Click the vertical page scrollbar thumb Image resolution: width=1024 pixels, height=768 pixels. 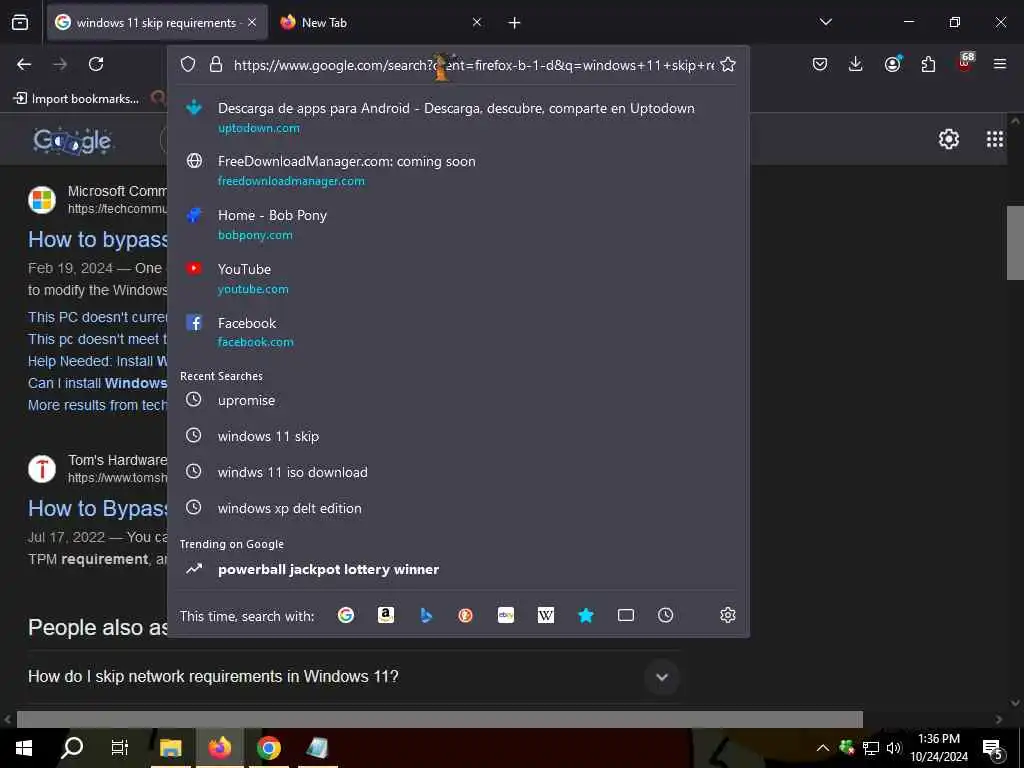(x=1015, y=243)
